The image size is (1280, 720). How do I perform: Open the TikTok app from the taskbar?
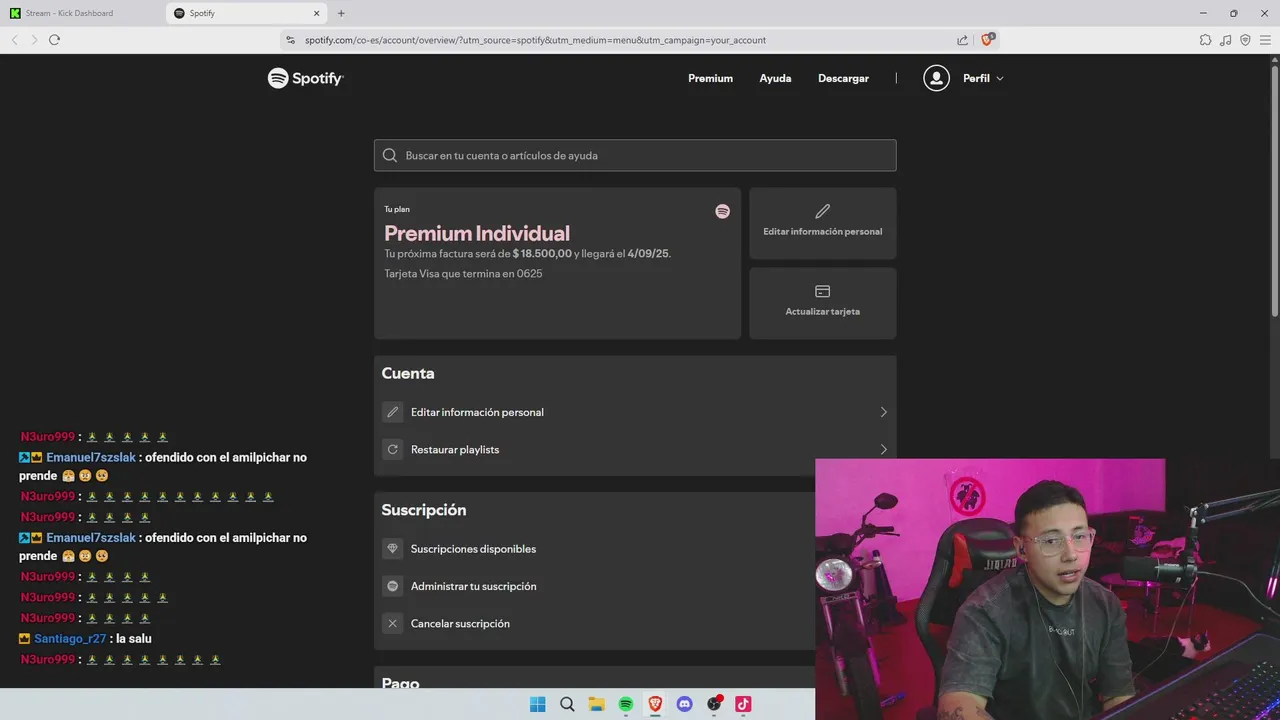click(743, 704)
